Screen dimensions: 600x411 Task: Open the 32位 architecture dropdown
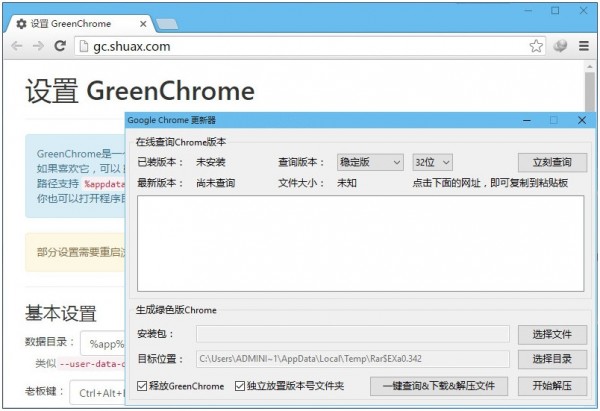pos(432,162)
